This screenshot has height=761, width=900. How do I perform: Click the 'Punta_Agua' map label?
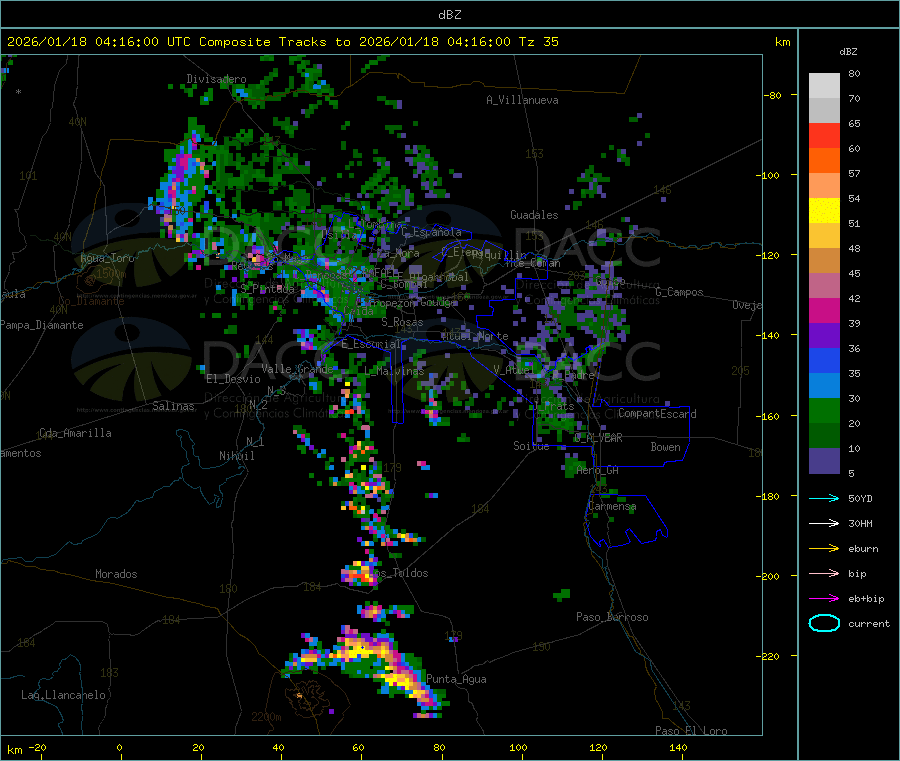coord(456,679)
